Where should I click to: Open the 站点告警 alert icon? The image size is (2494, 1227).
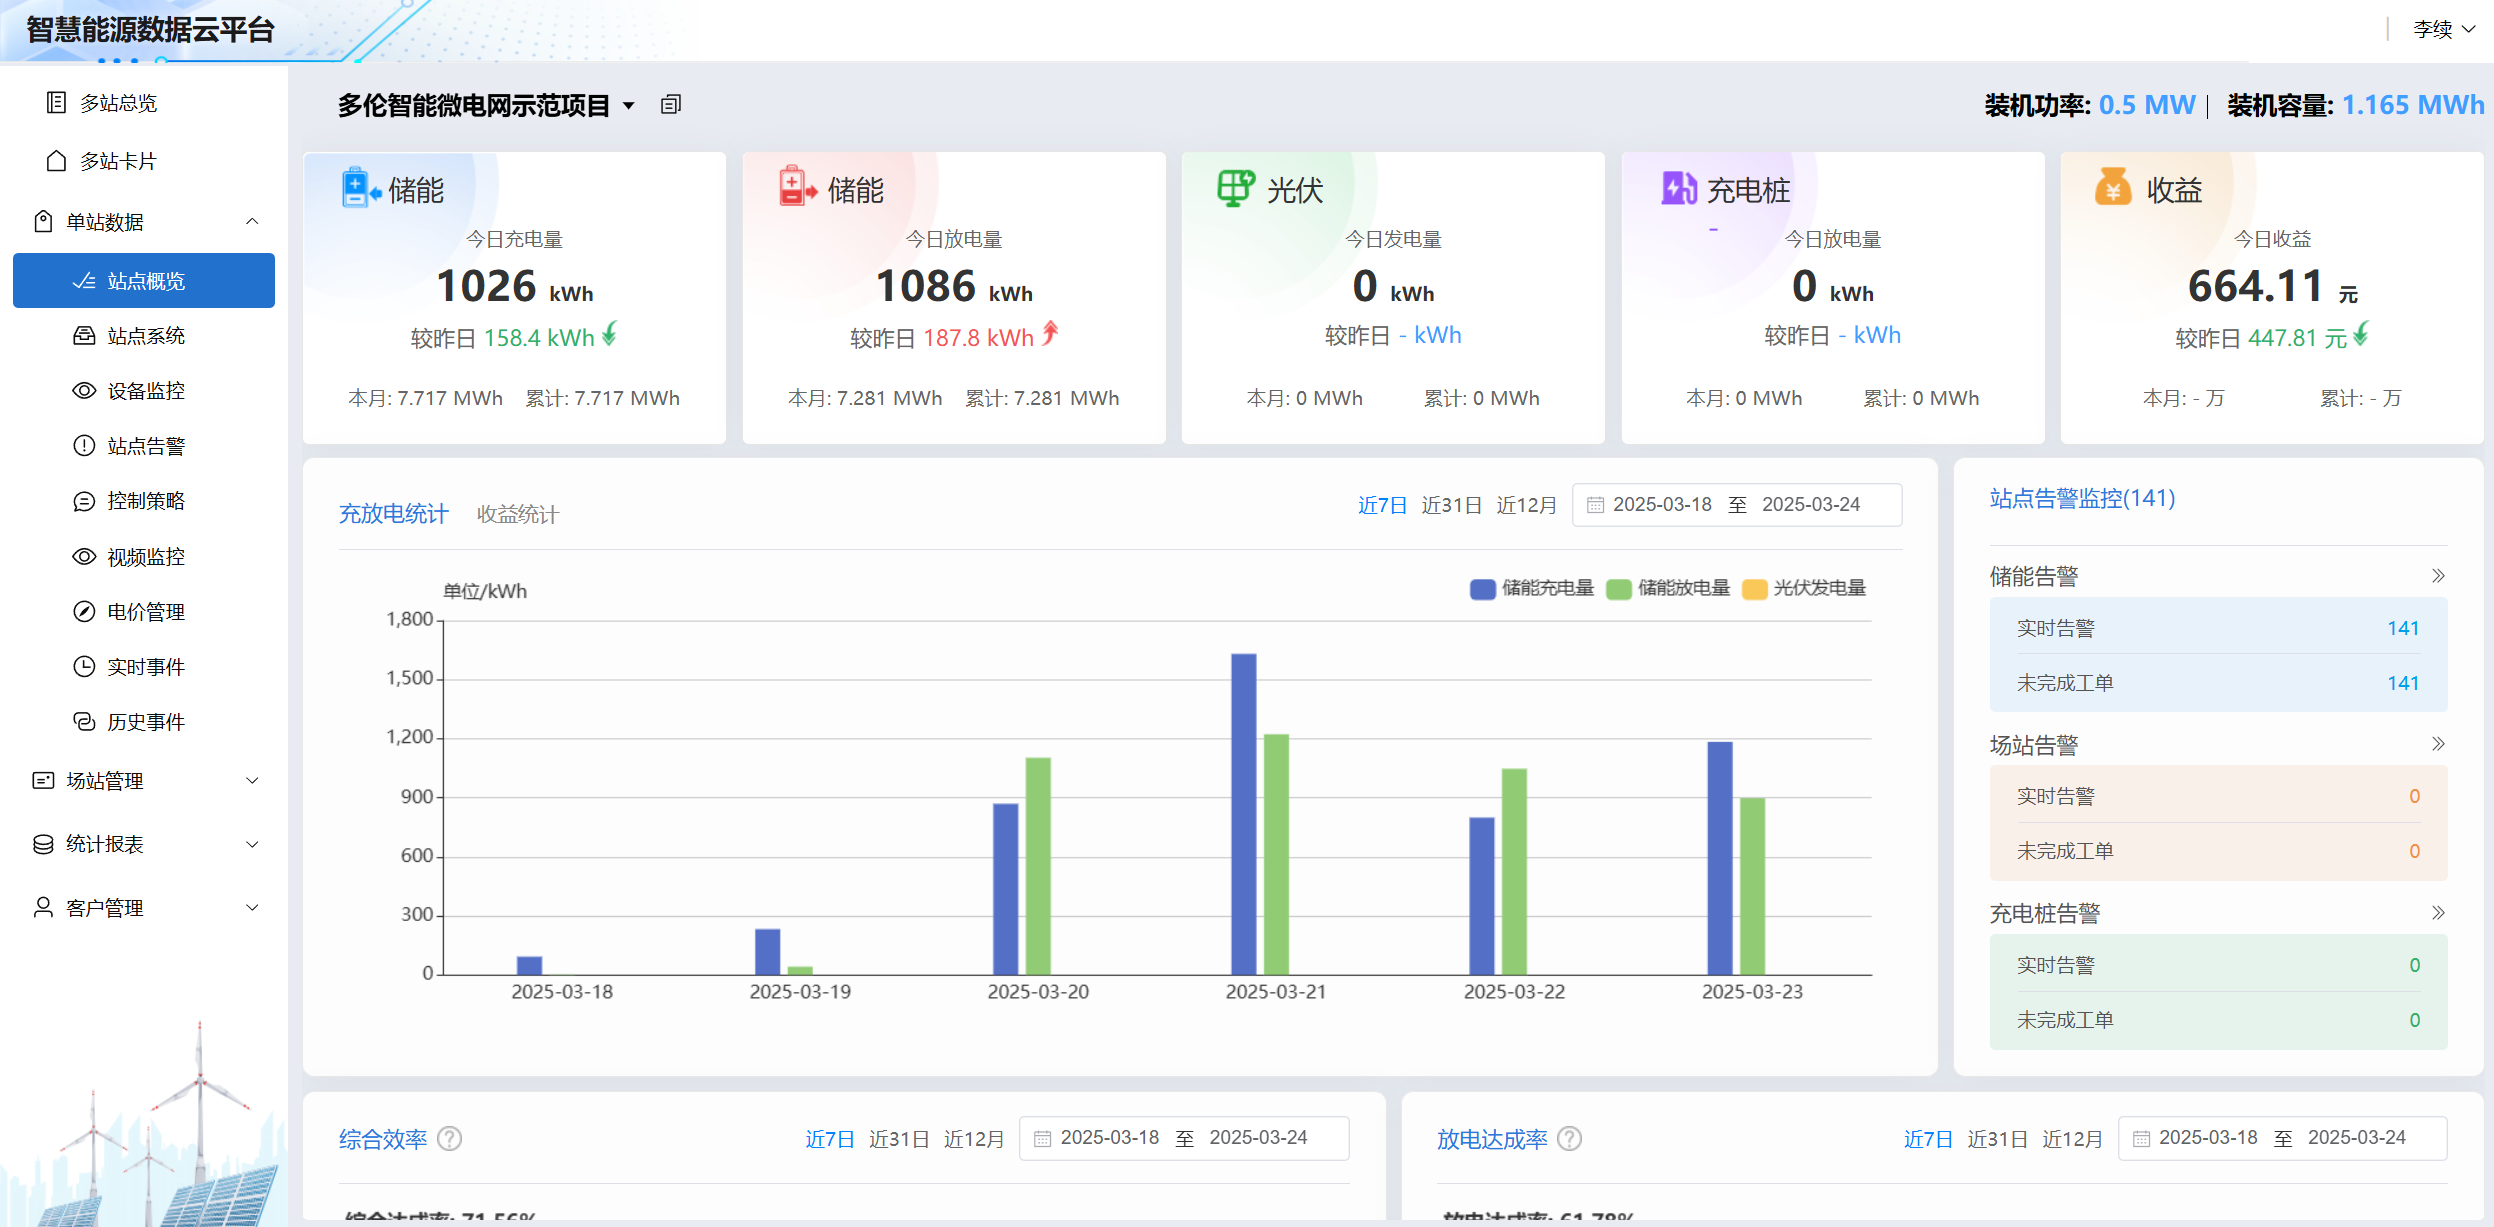point(84,446)
